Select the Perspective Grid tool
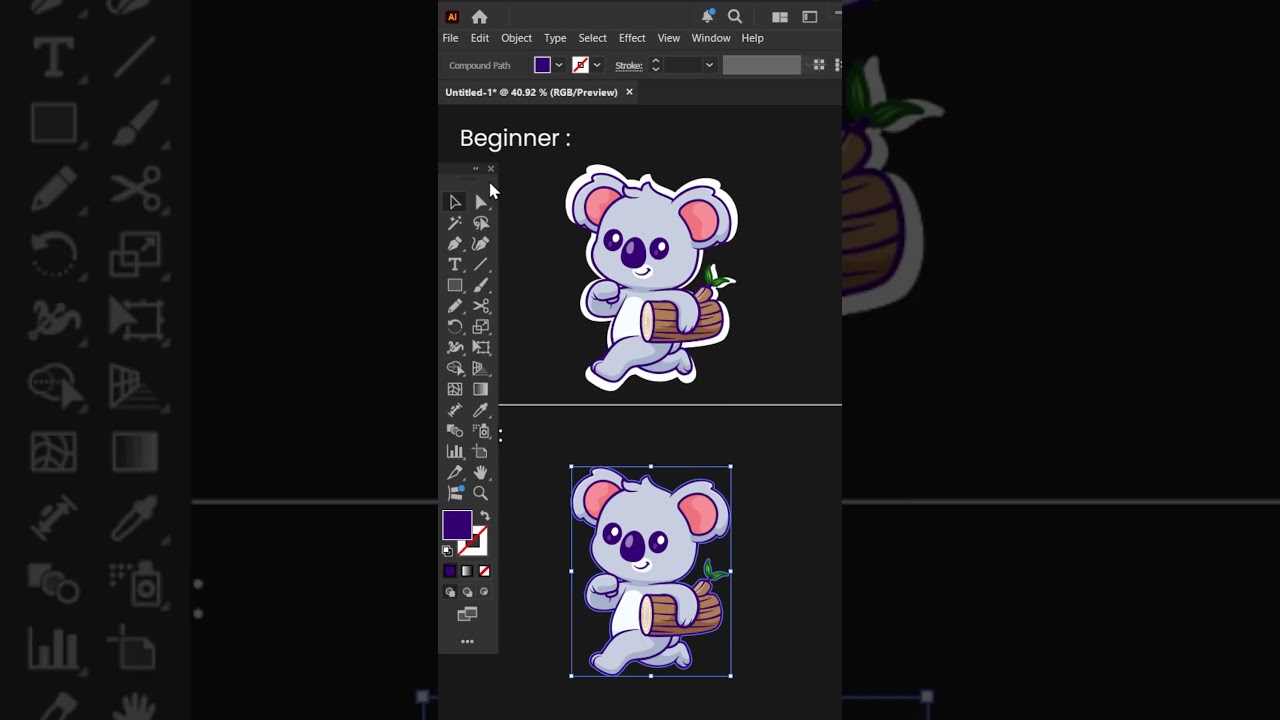Viewport: 1280px width, 720px height. point(481,369)
